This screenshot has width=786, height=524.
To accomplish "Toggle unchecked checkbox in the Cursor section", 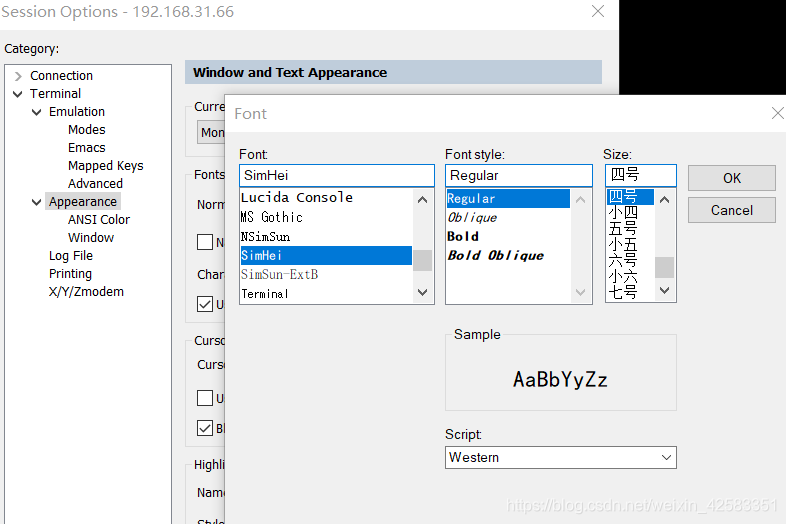I will tap(205, 398).
